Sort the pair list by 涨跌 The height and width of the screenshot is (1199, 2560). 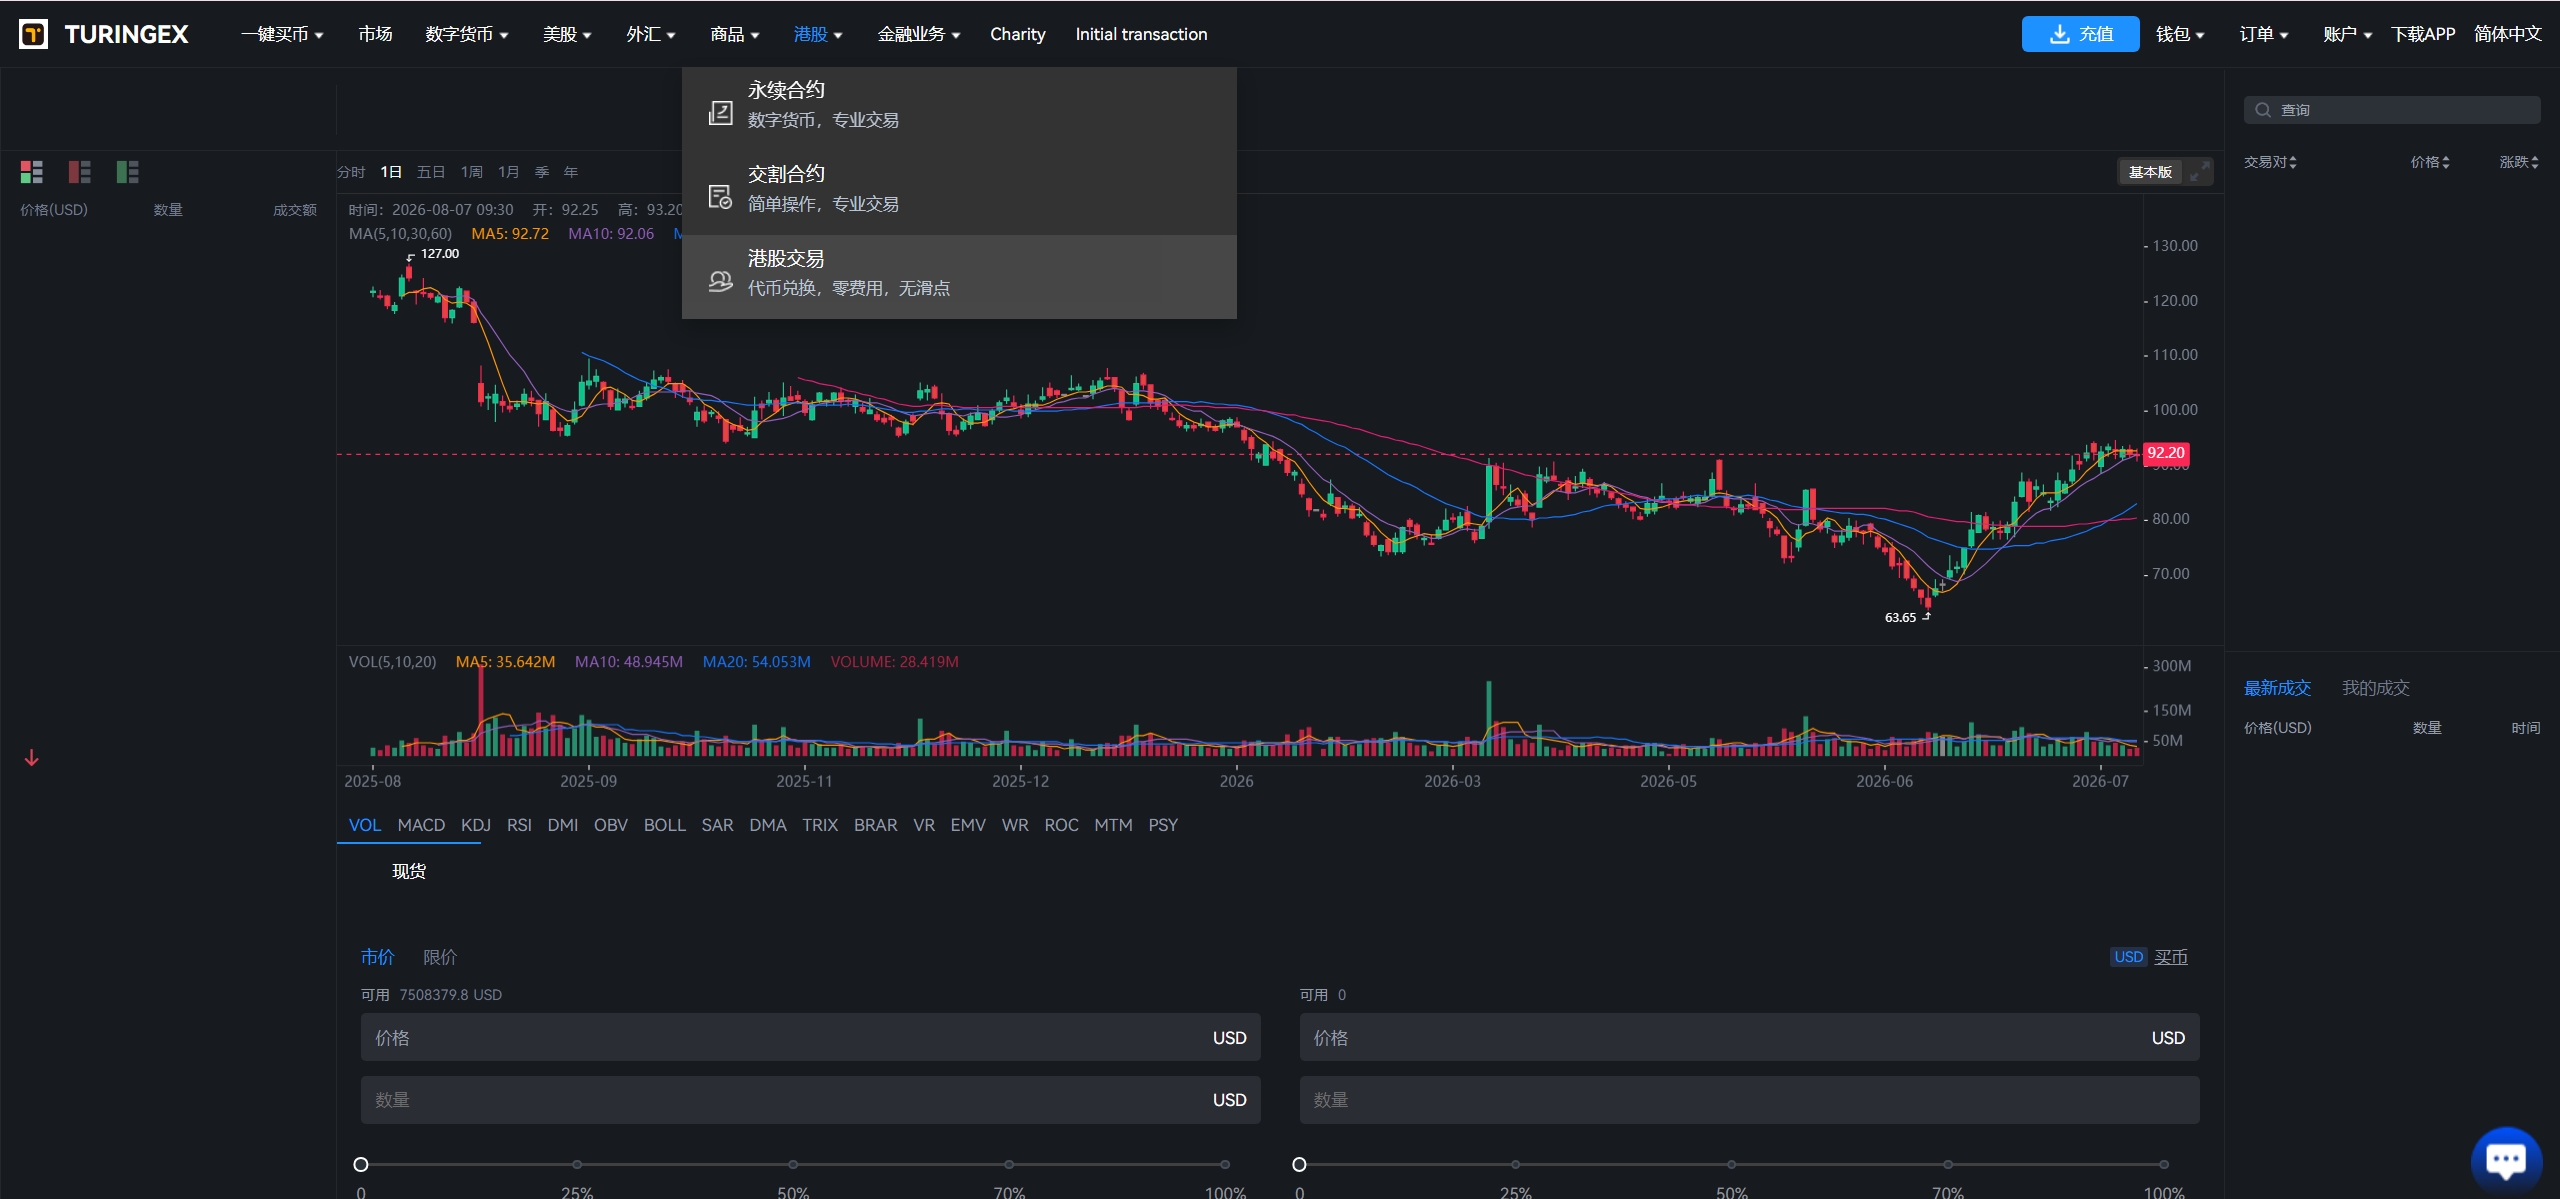point(2518,162)
